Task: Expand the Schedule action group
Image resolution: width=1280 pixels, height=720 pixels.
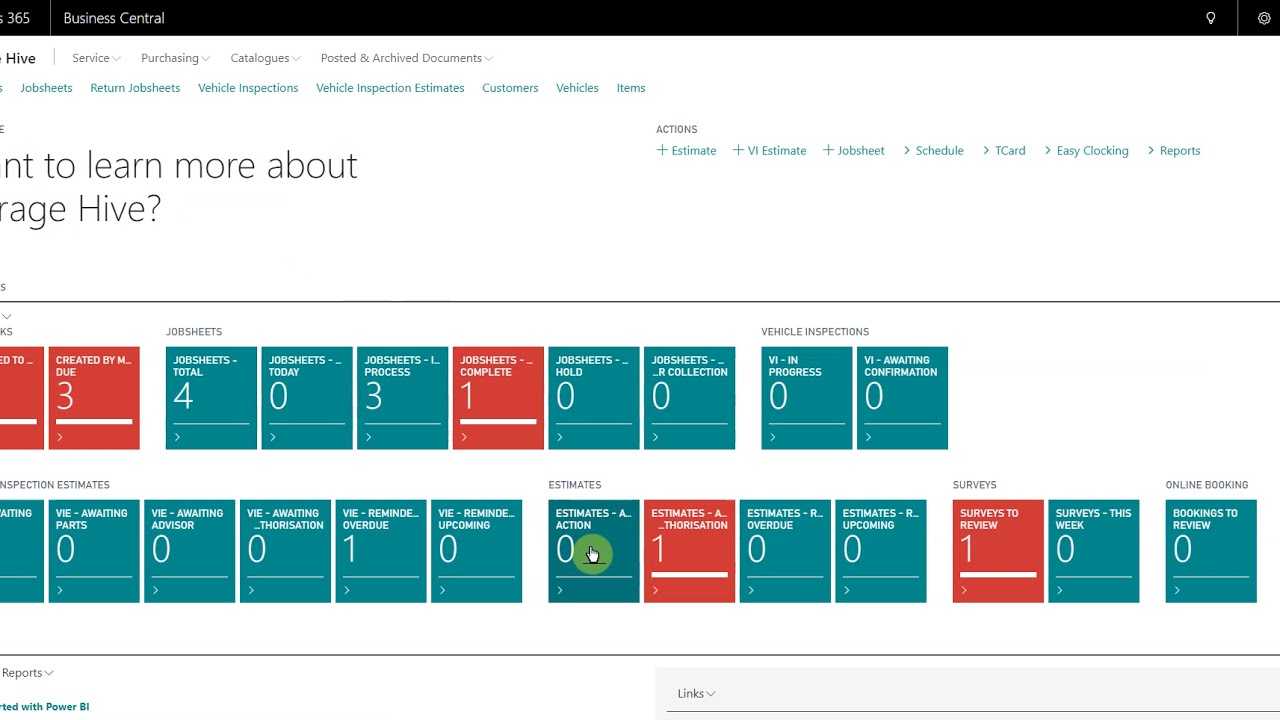Action: click(933, 150)
